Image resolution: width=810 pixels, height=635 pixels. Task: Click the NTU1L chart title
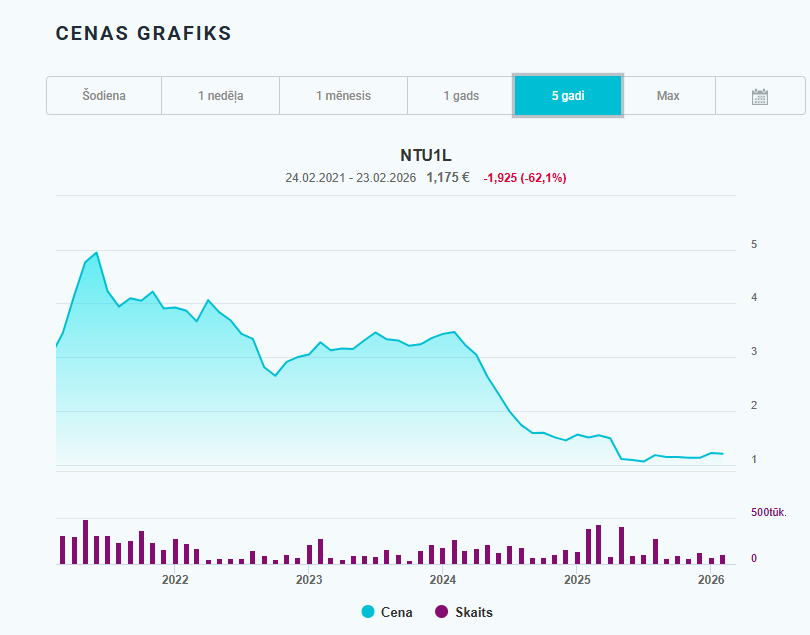pos(426,155)
